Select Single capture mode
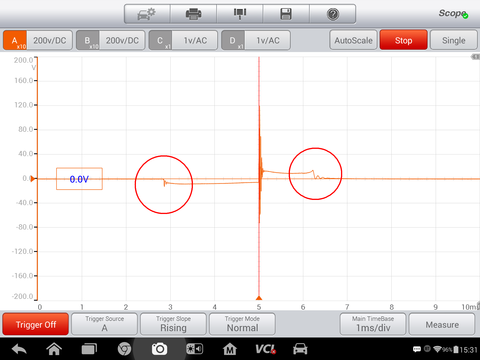Screen dimensions: 480x360 (x=454, y=40)
